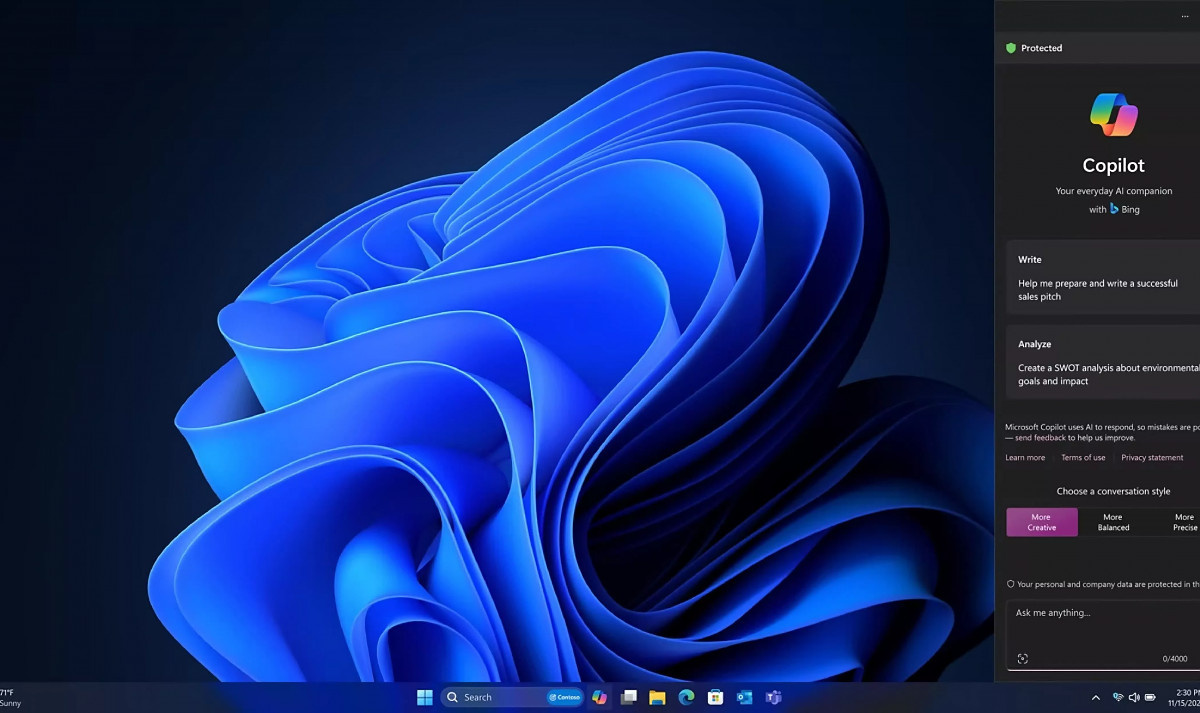Screen dimensions: 1200x713
Task: Open the Privacy statement link
Action: coord(1152,458)
